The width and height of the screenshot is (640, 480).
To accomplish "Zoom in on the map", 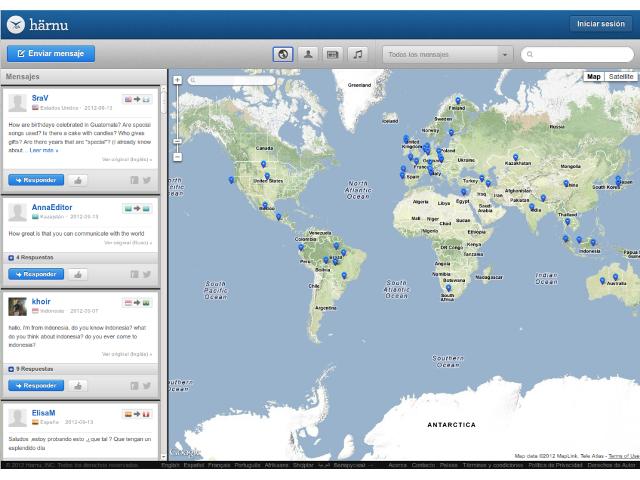I will coord(177,80).
